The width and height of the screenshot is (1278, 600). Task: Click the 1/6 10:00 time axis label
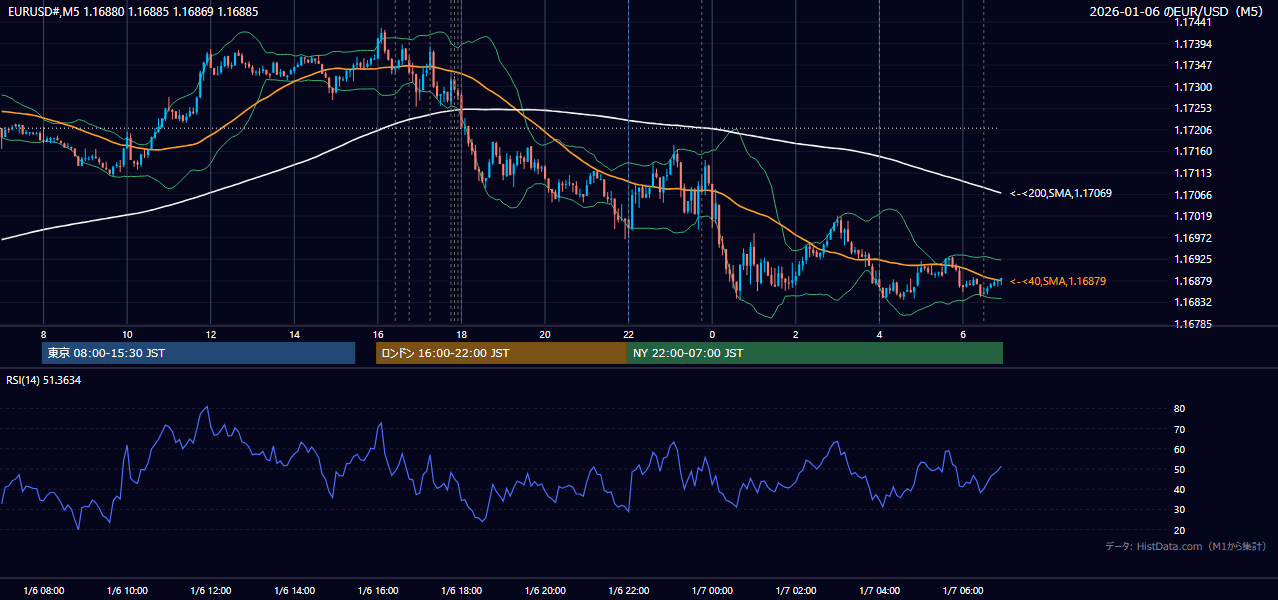coord(127,591)
